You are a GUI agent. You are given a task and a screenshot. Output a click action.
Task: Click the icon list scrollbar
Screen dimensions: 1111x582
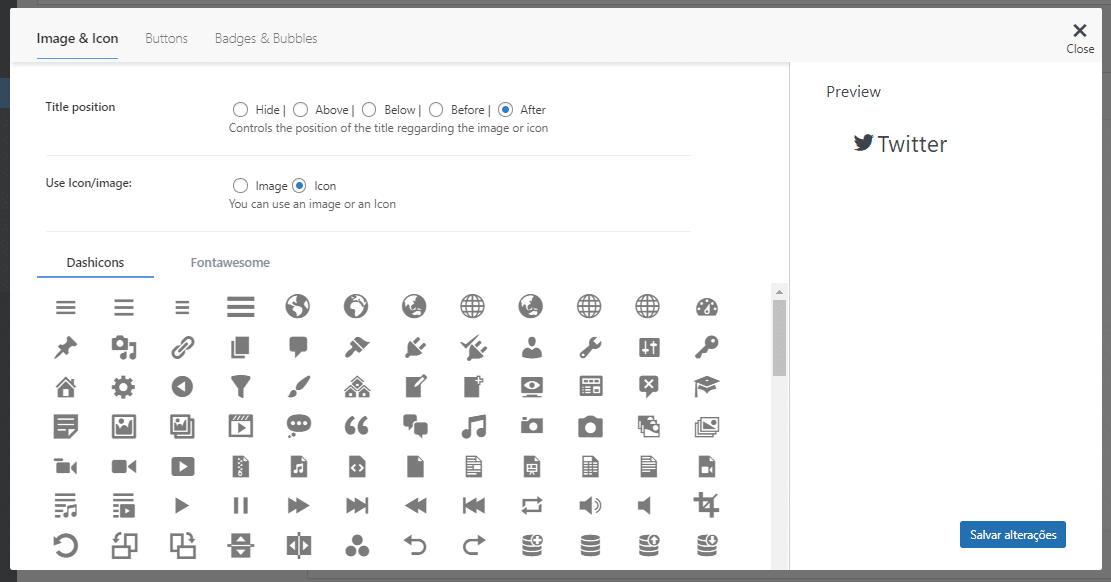[779, 340]
